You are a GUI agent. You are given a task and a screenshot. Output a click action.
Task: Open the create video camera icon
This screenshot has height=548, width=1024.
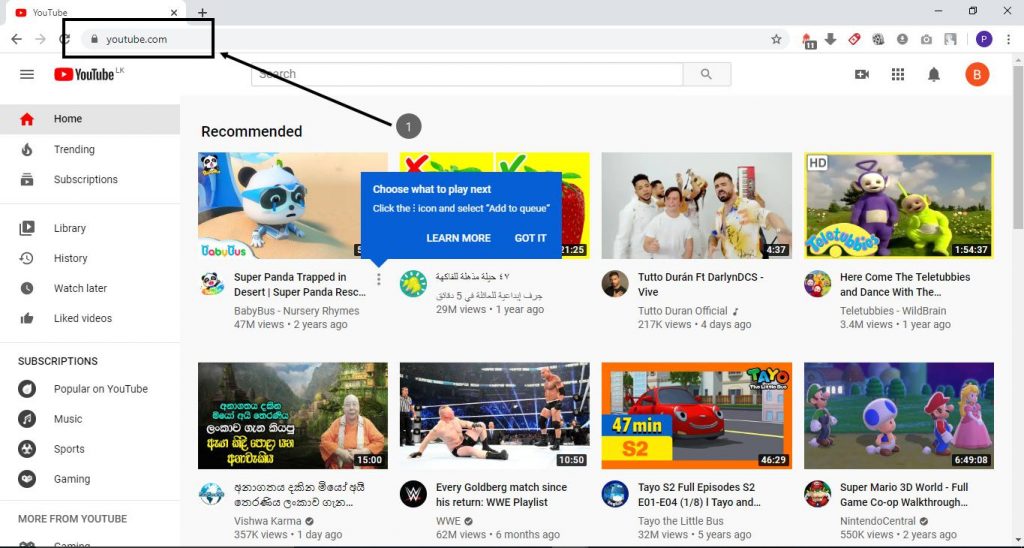tap(862, 74)
